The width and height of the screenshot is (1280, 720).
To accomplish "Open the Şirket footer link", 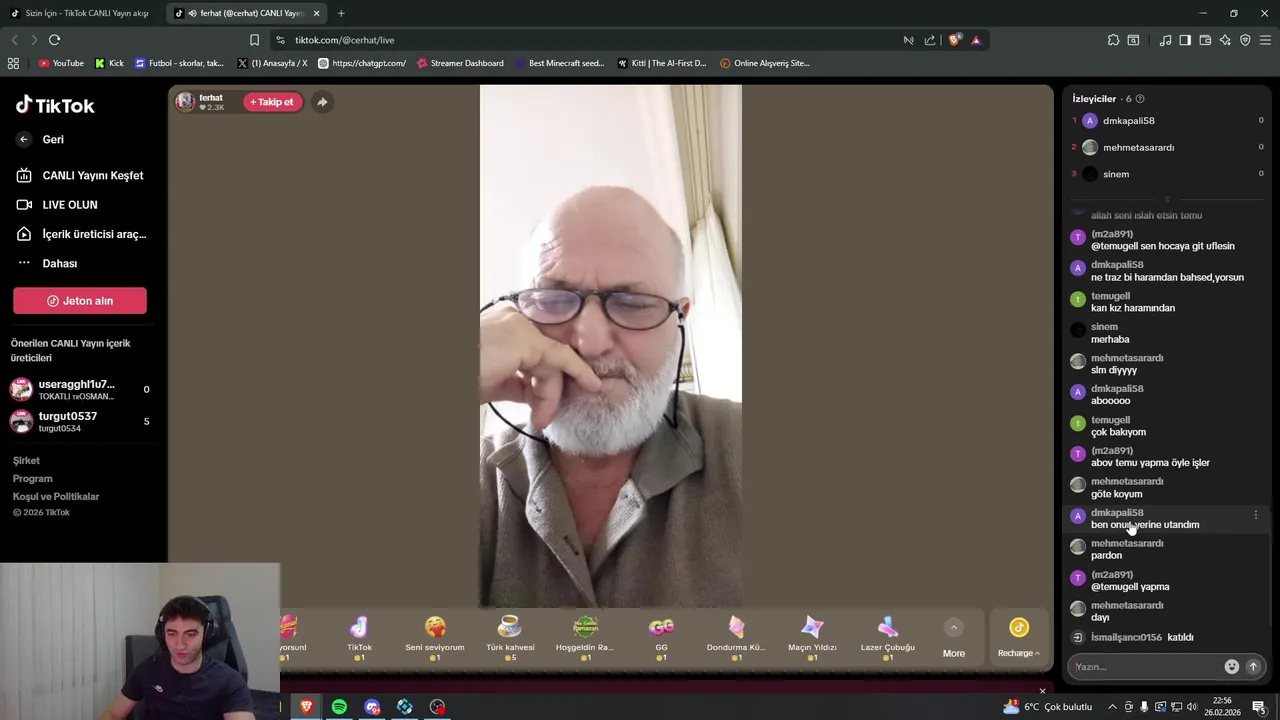I will 26,461.
